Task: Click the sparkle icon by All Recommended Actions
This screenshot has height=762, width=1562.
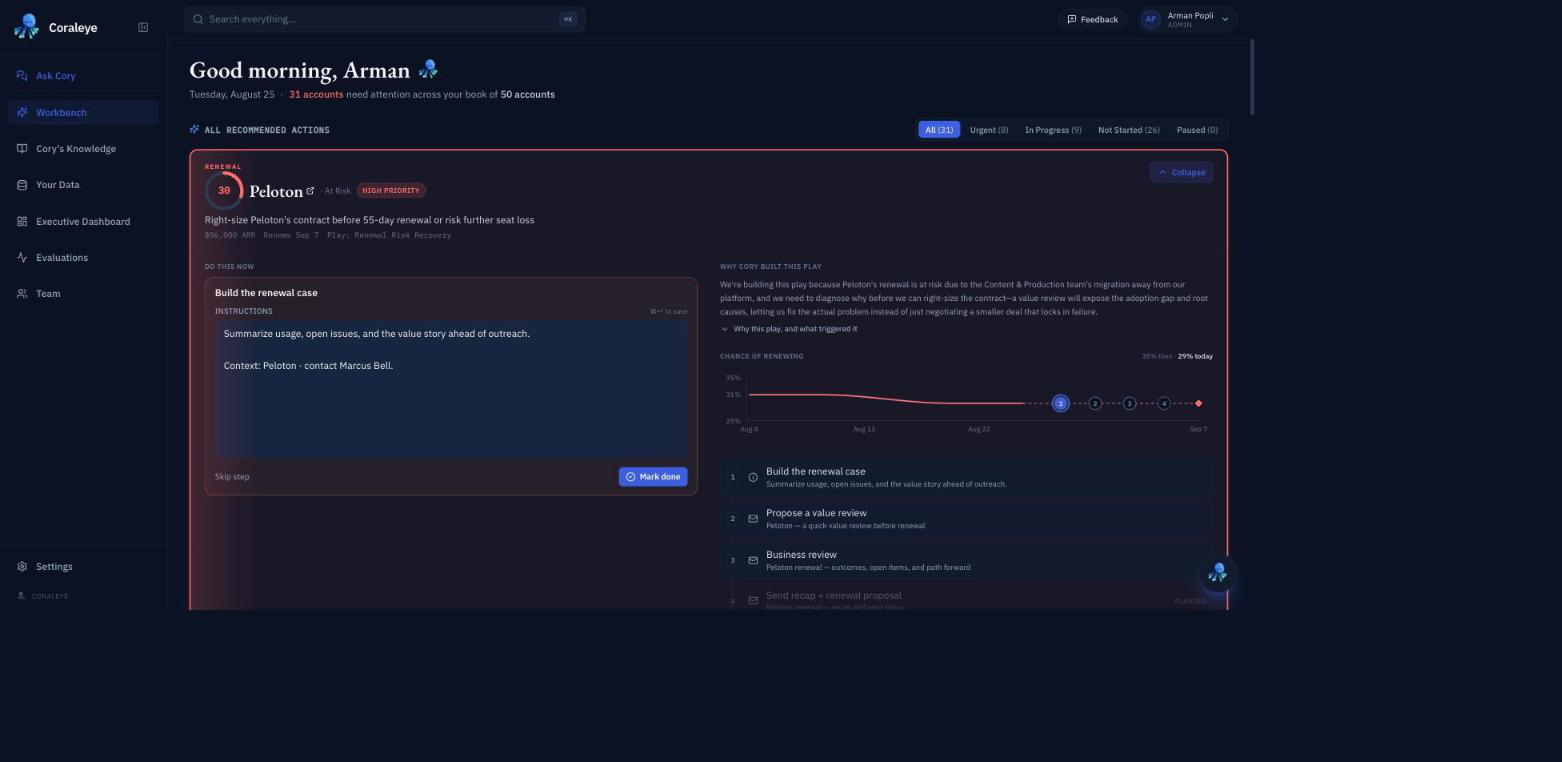Action: pyautogui.click(x=194, y=129)
